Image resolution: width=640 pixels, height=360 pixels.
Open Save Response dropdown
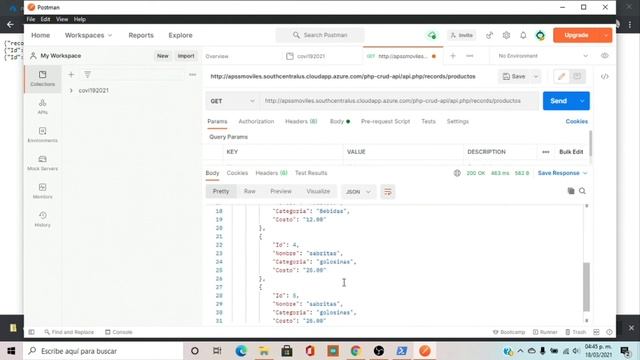(562, 173)
